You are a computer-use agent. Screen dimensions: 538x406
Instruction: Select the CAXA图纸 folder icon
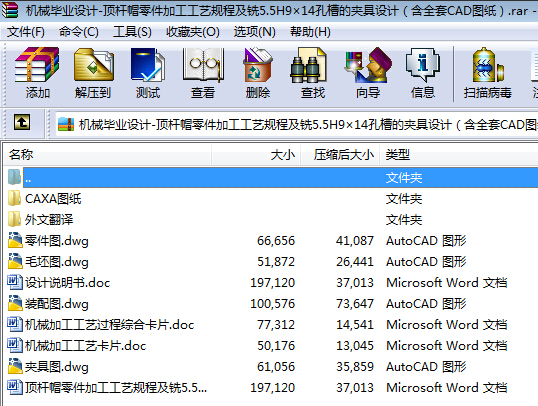point(14,198)
